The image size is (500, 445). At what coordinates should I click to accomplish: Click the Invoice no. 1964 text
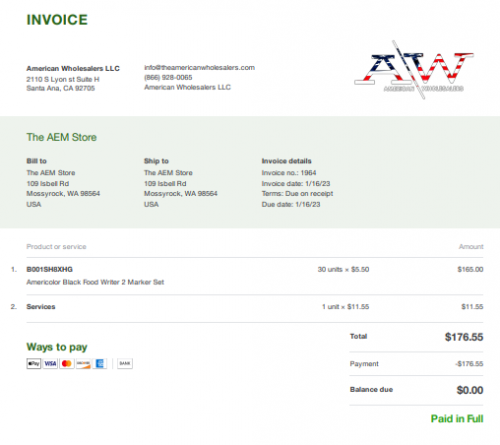click(x=289, y=173)
